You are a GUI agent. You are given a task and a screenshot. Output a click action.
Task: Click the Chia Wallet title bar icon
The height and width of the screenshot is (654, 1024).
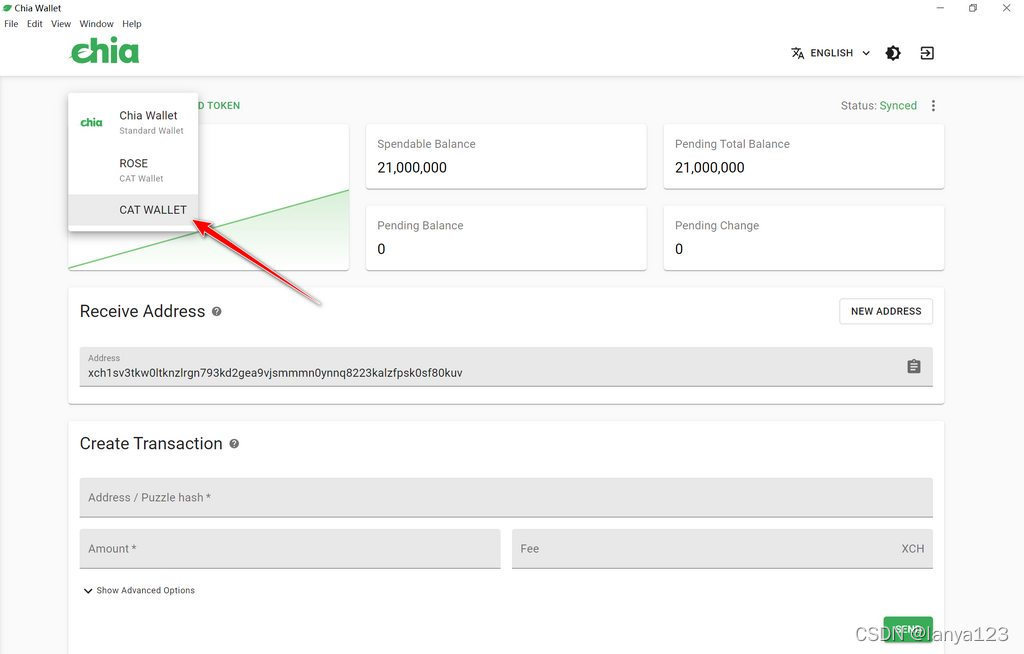coord(7,8)
